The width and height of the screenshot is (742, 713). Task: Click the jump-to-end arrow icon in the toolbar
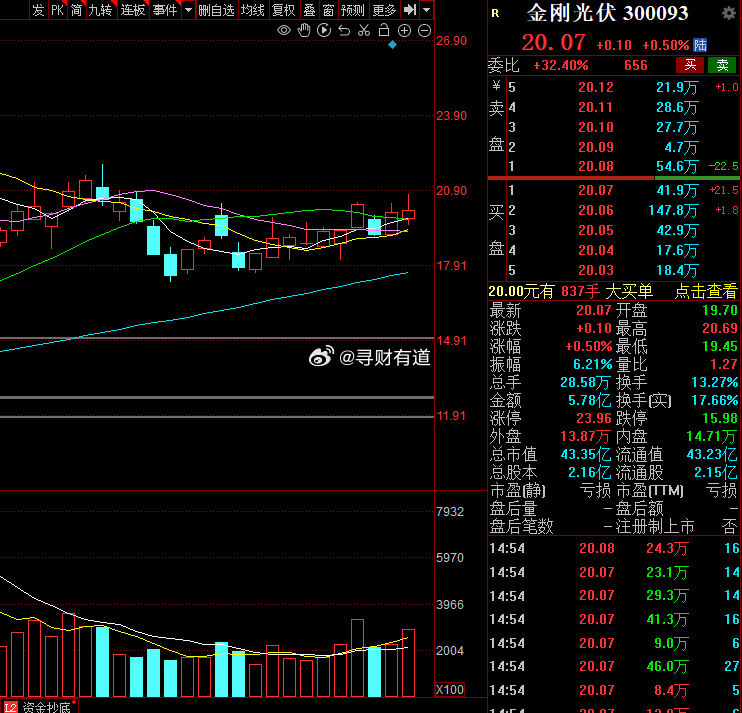pos(410,10)
